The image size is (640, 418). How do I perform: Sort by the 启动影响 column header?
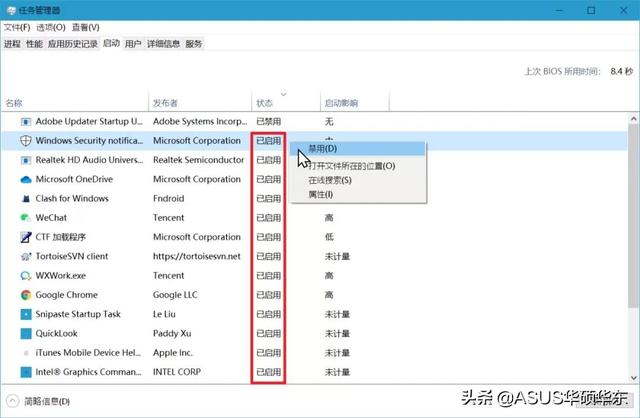coord(355,103)
